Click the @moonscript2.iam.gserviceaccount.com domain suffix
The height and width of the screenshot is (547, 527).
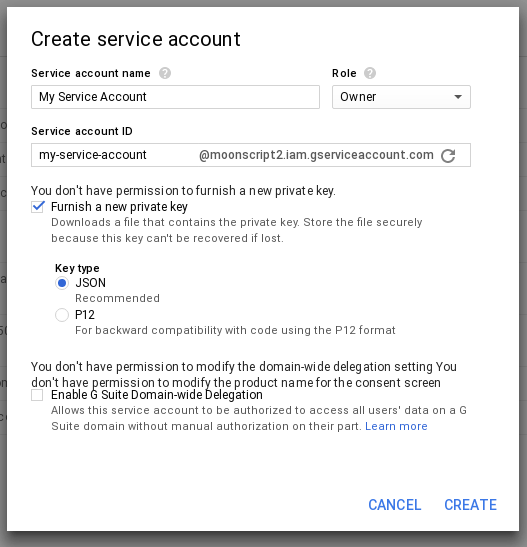tap(316, 155)
